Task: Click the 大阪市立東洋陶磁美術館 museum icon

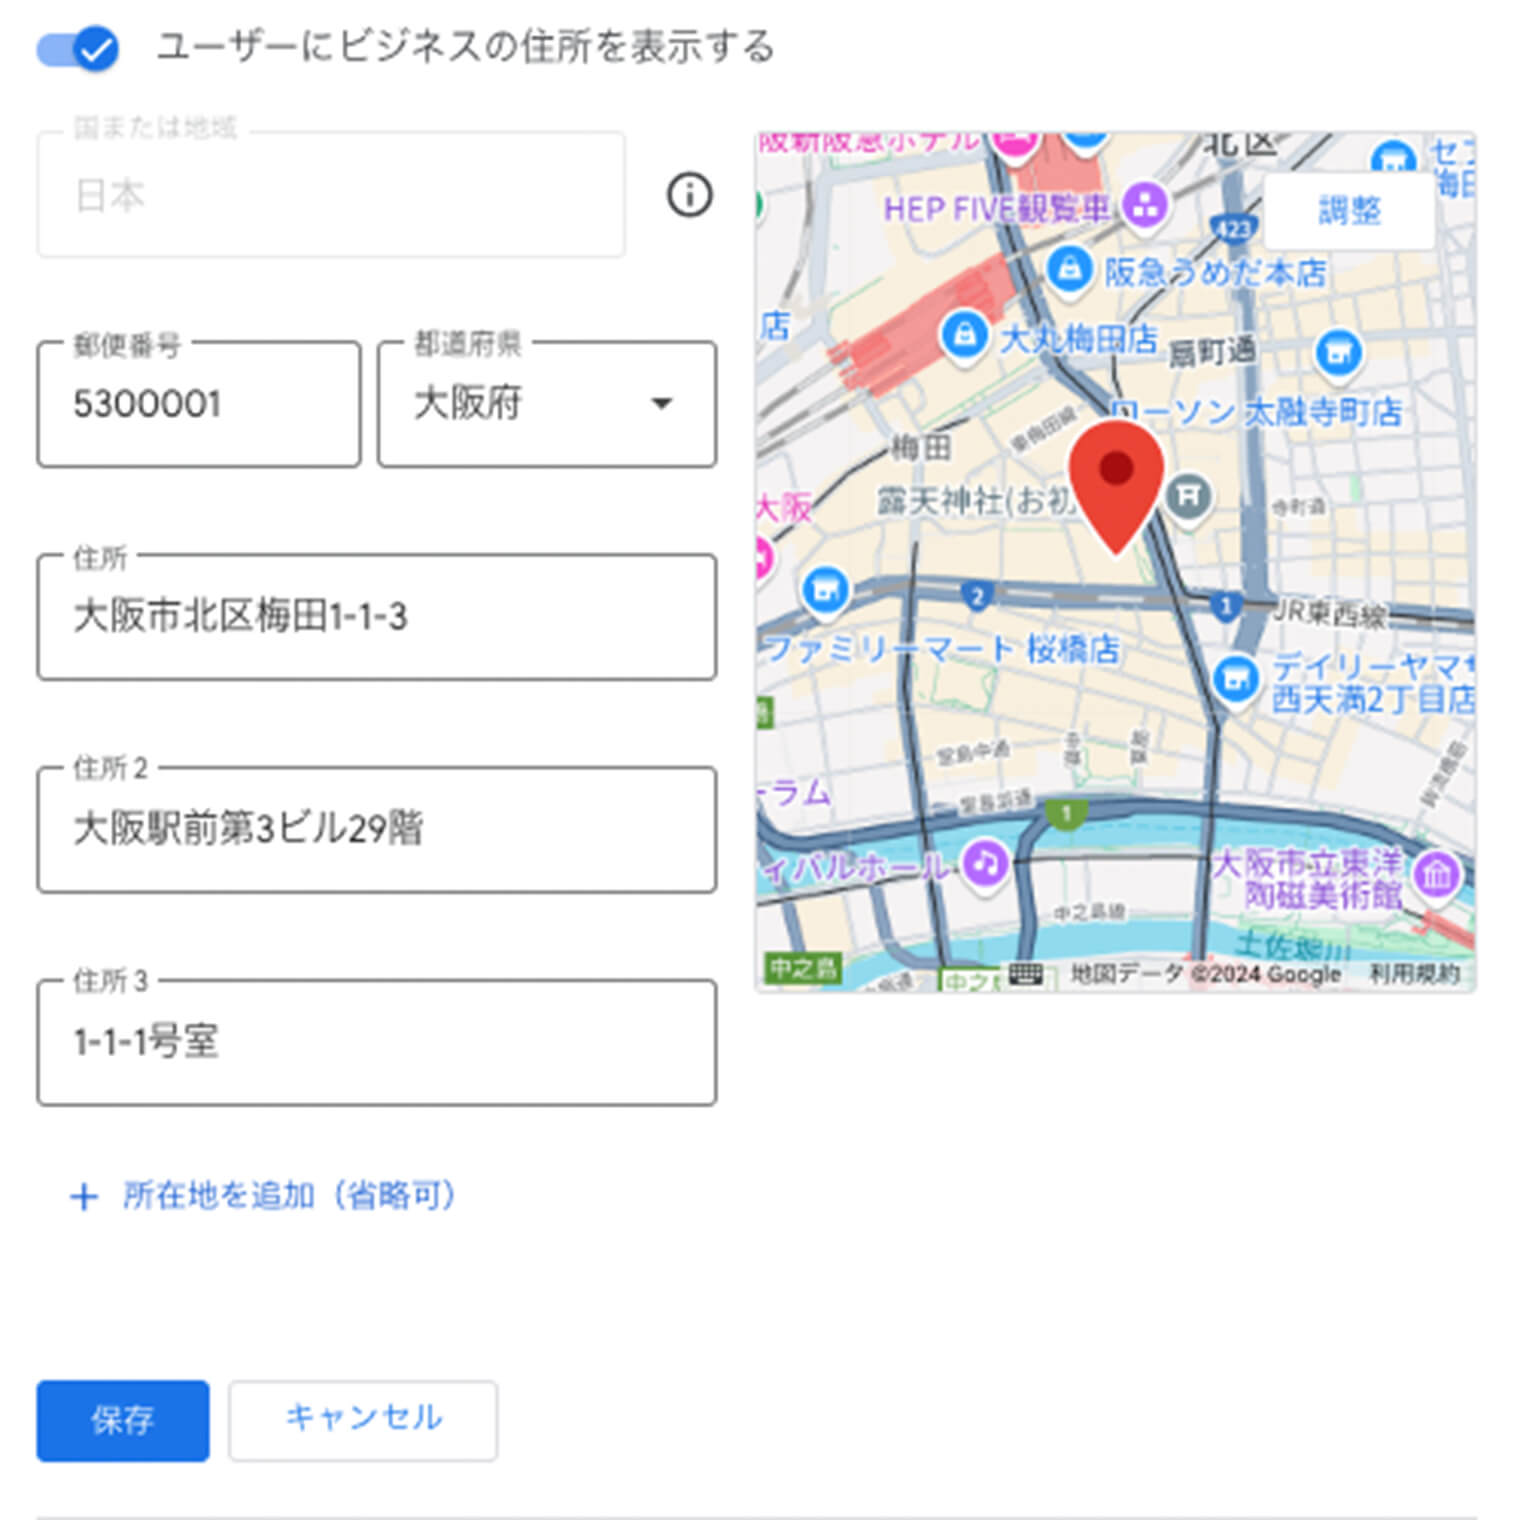Action: click(1436, 875)
